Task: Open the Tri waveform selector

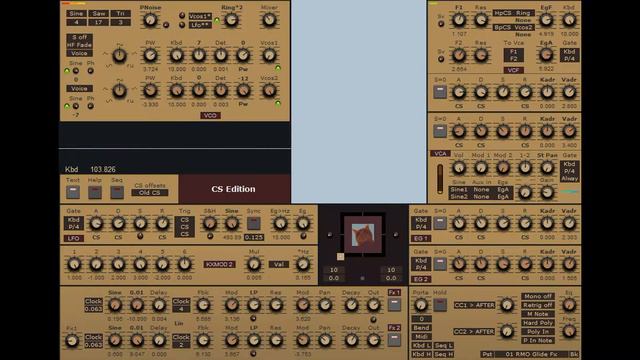Action: (120, 13)
